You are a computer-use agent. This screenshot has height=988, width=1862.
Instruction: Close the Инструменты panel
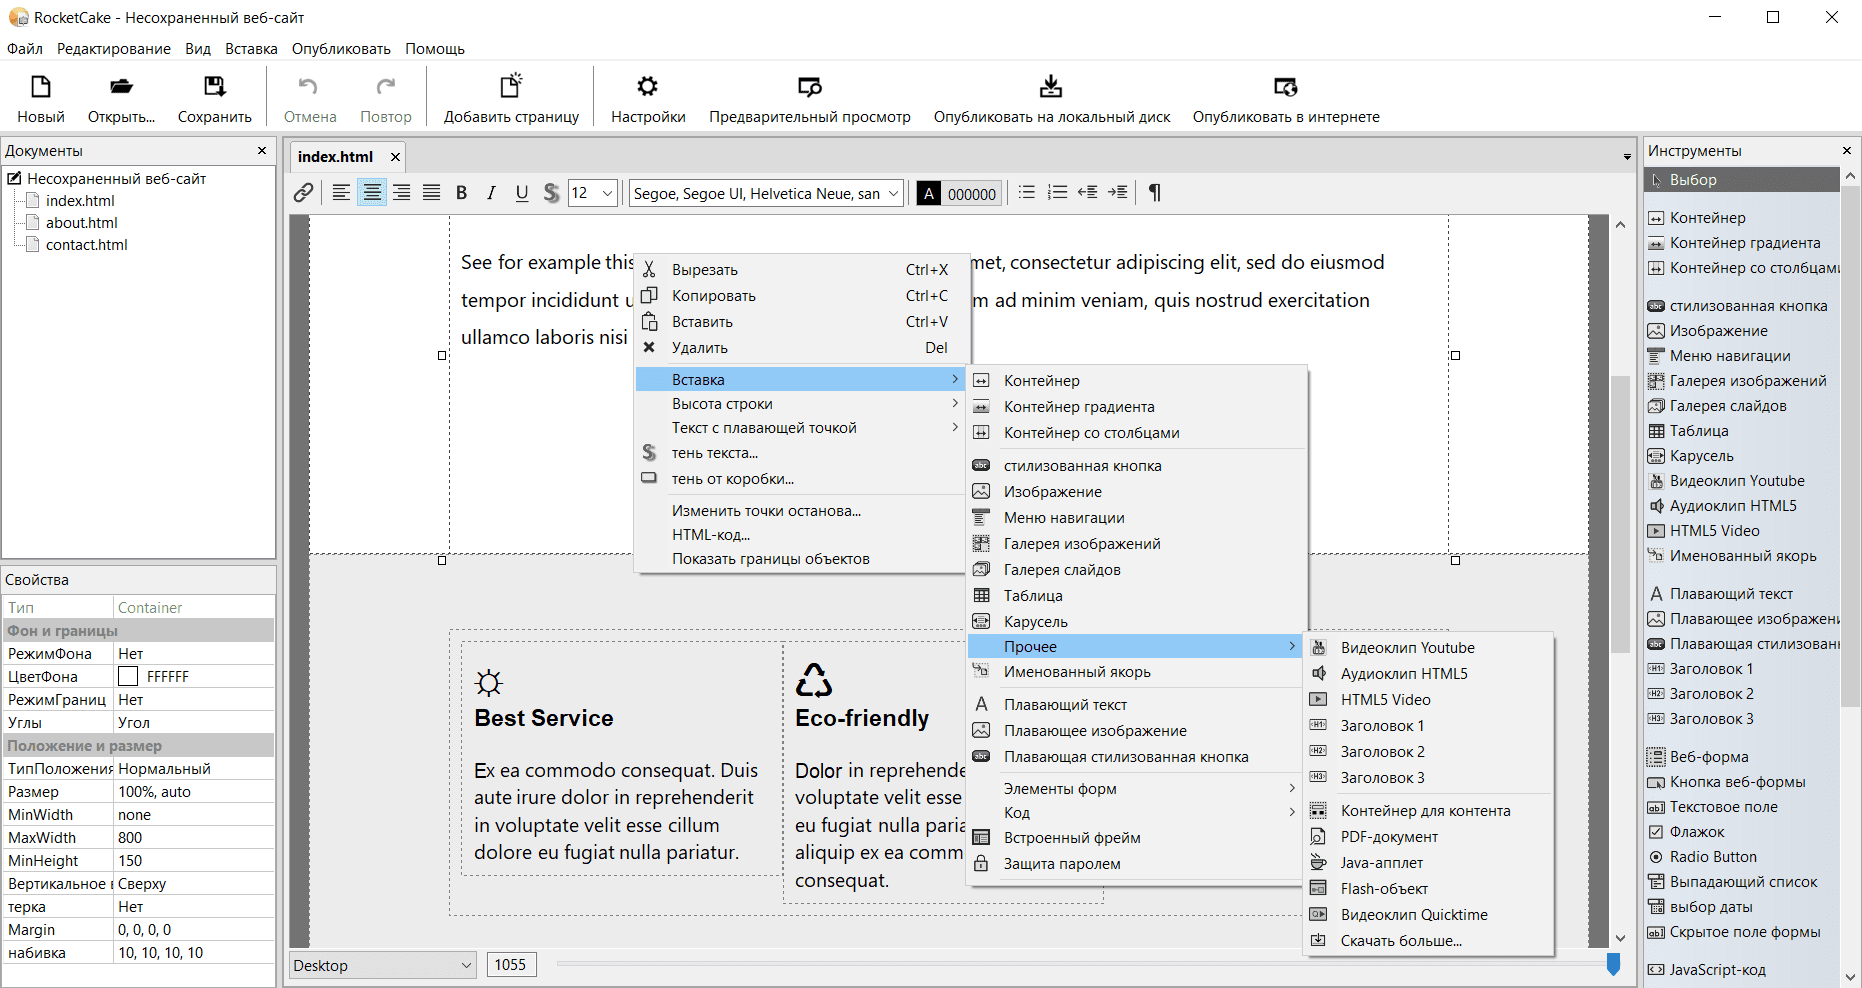[1847, 151]
